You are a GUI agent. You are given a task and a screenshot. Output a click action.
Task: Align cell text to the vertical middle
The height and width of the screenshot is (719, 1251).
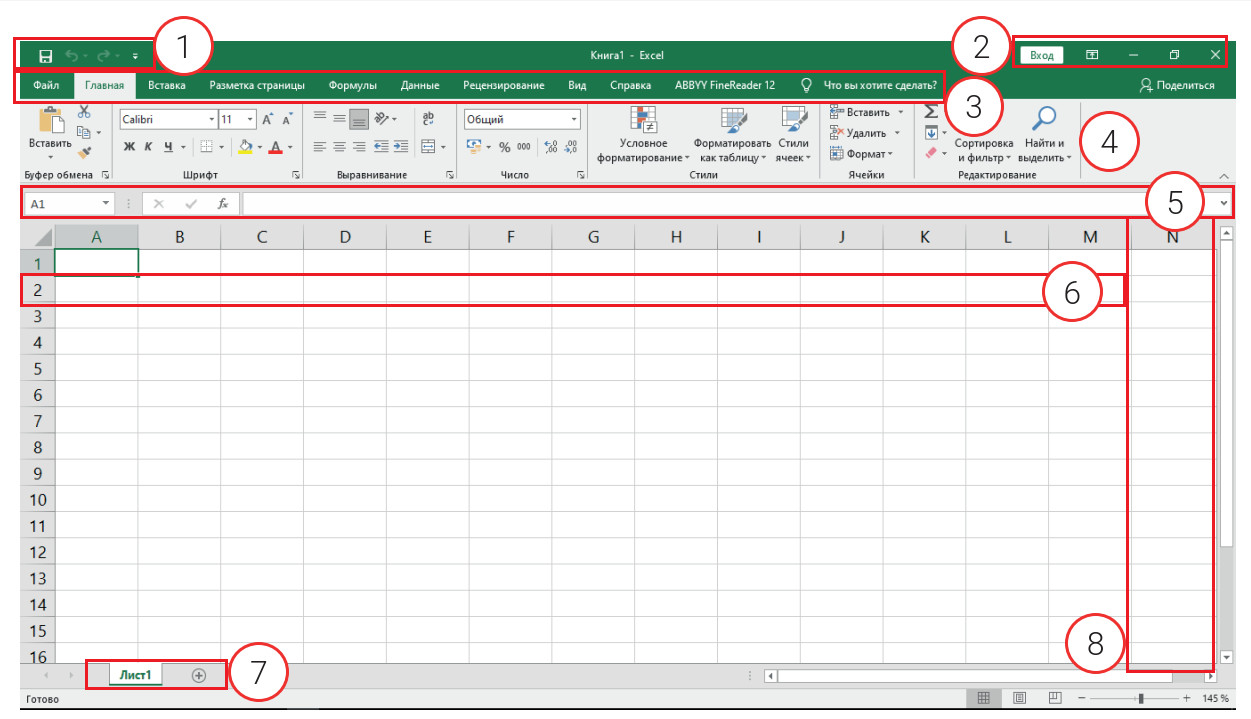click(x=339, y=119)
